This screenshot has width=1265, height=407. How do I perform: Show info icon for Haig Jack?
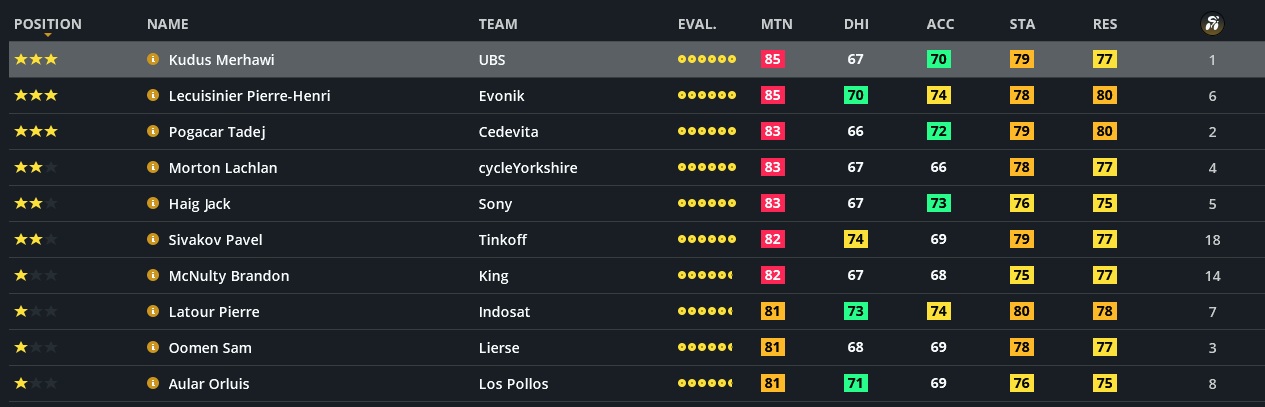point(153,204)
